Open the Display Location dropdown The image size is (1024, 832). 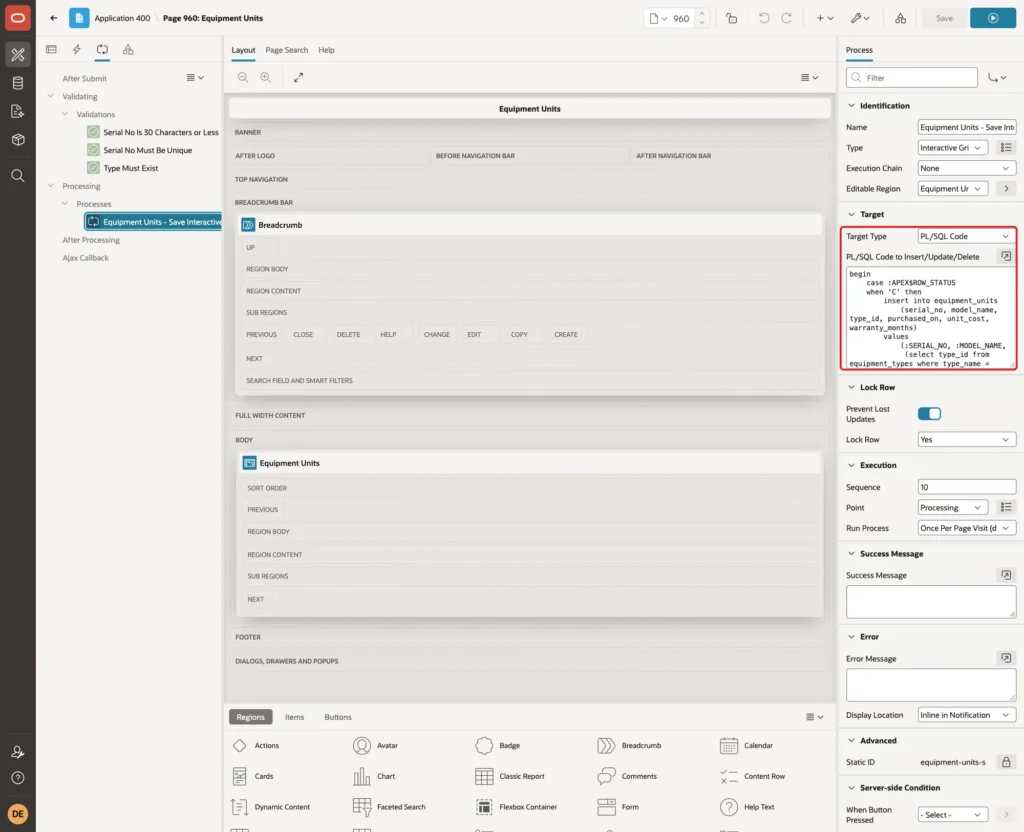[966, 714]
